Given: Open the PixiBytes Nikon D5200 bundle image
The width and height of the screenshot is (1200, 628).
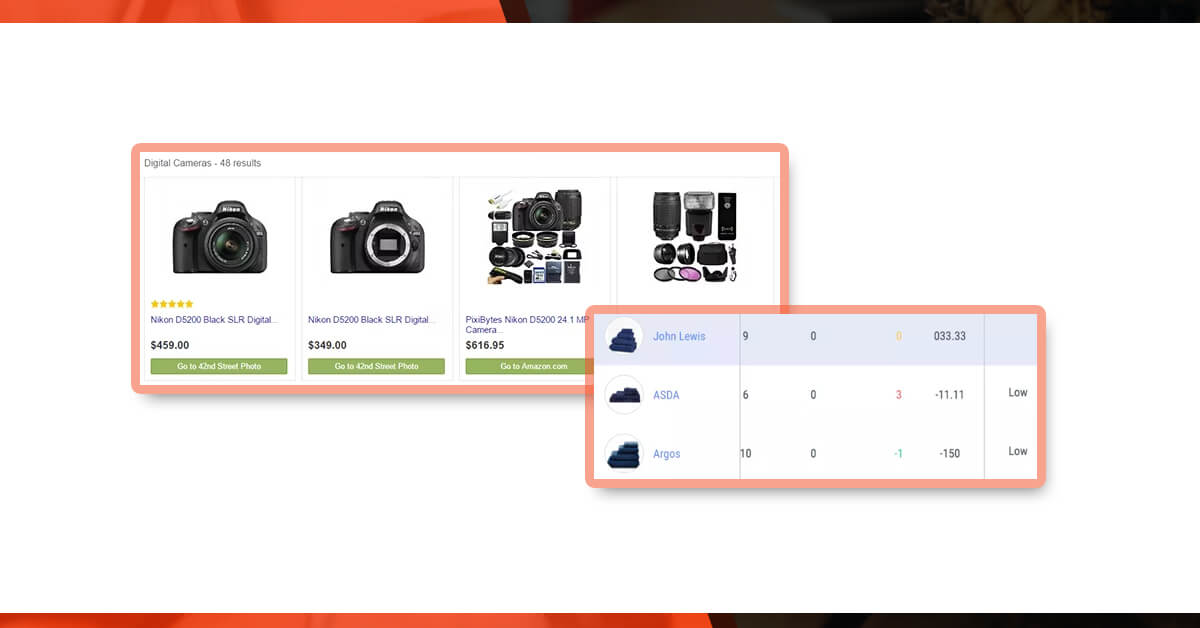Looking at the screenshot, I should click(535, 236).
